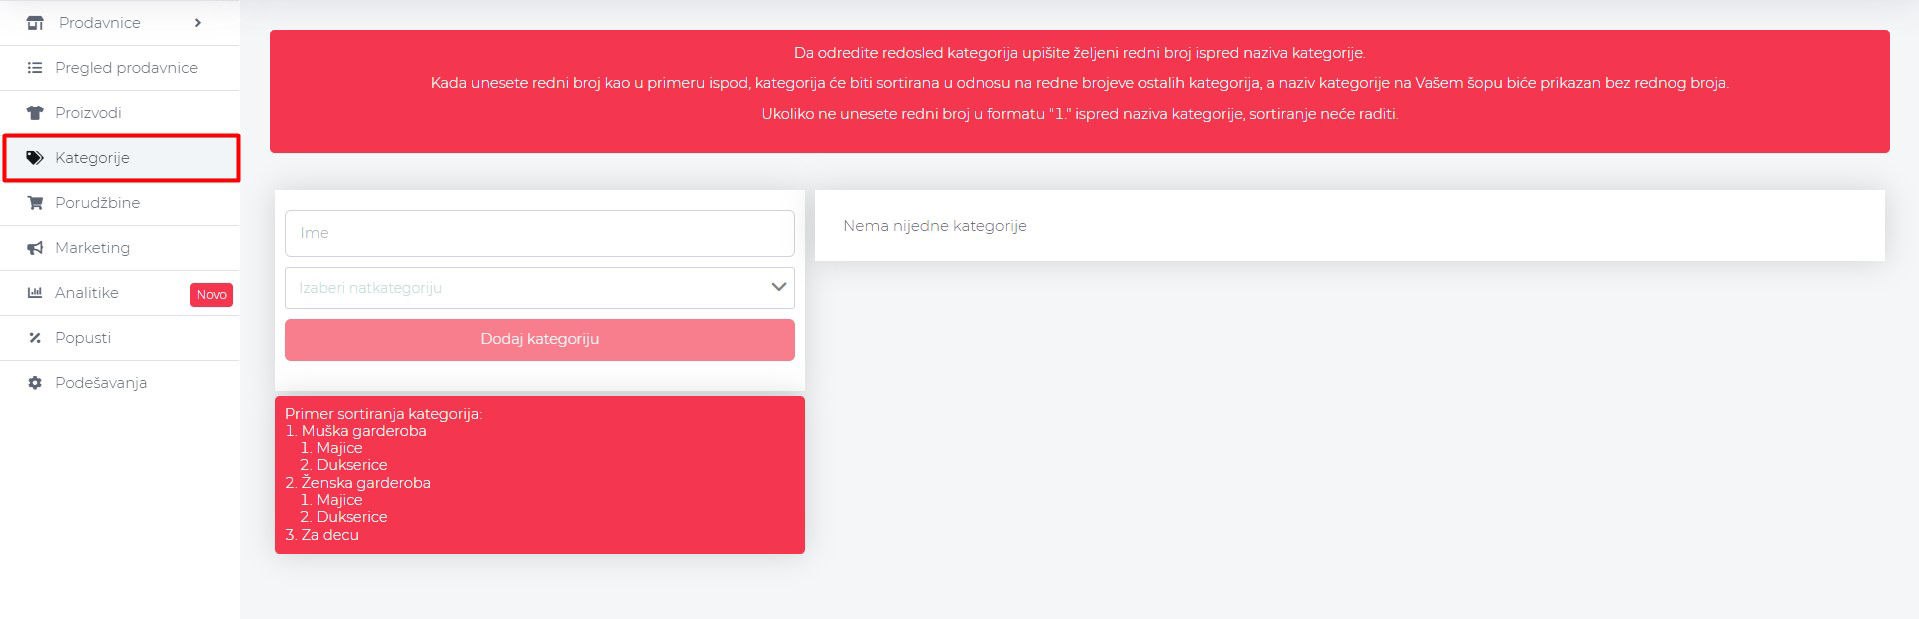
Task: Select the Prodavnice menu label
Action: (99, 23)
